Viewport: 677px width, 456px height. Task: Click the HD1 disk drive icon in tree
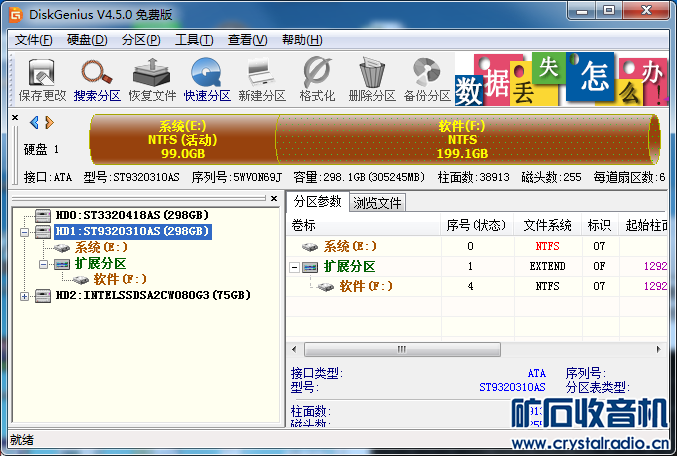[x=42, y=231]
